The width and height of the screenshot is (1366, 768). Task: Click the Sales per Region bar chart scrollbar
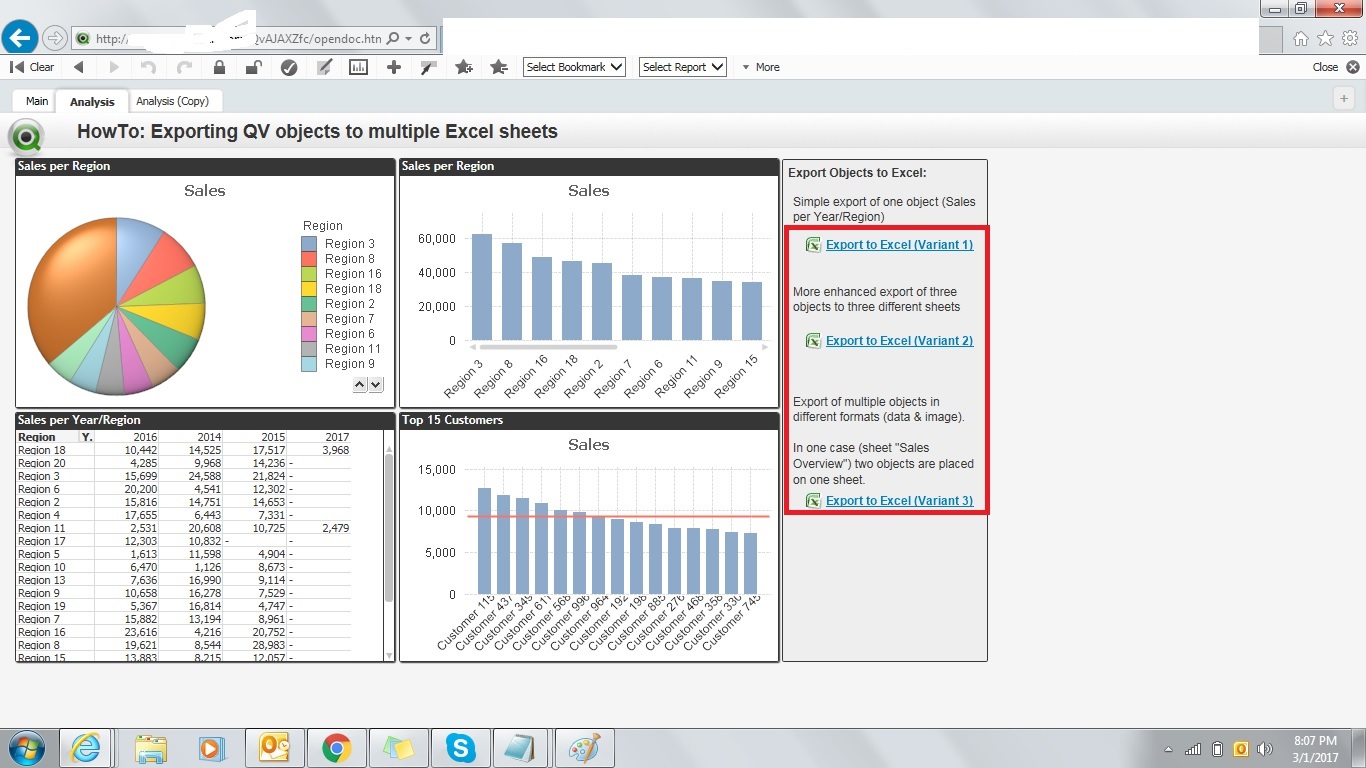tap(548, 347)
